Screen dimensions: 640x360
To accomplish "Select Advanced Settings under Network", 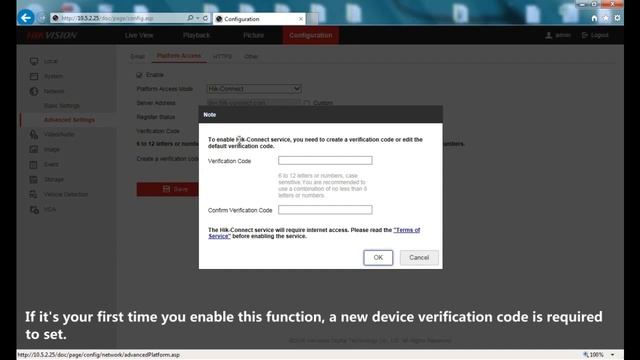I will (69, 120).
